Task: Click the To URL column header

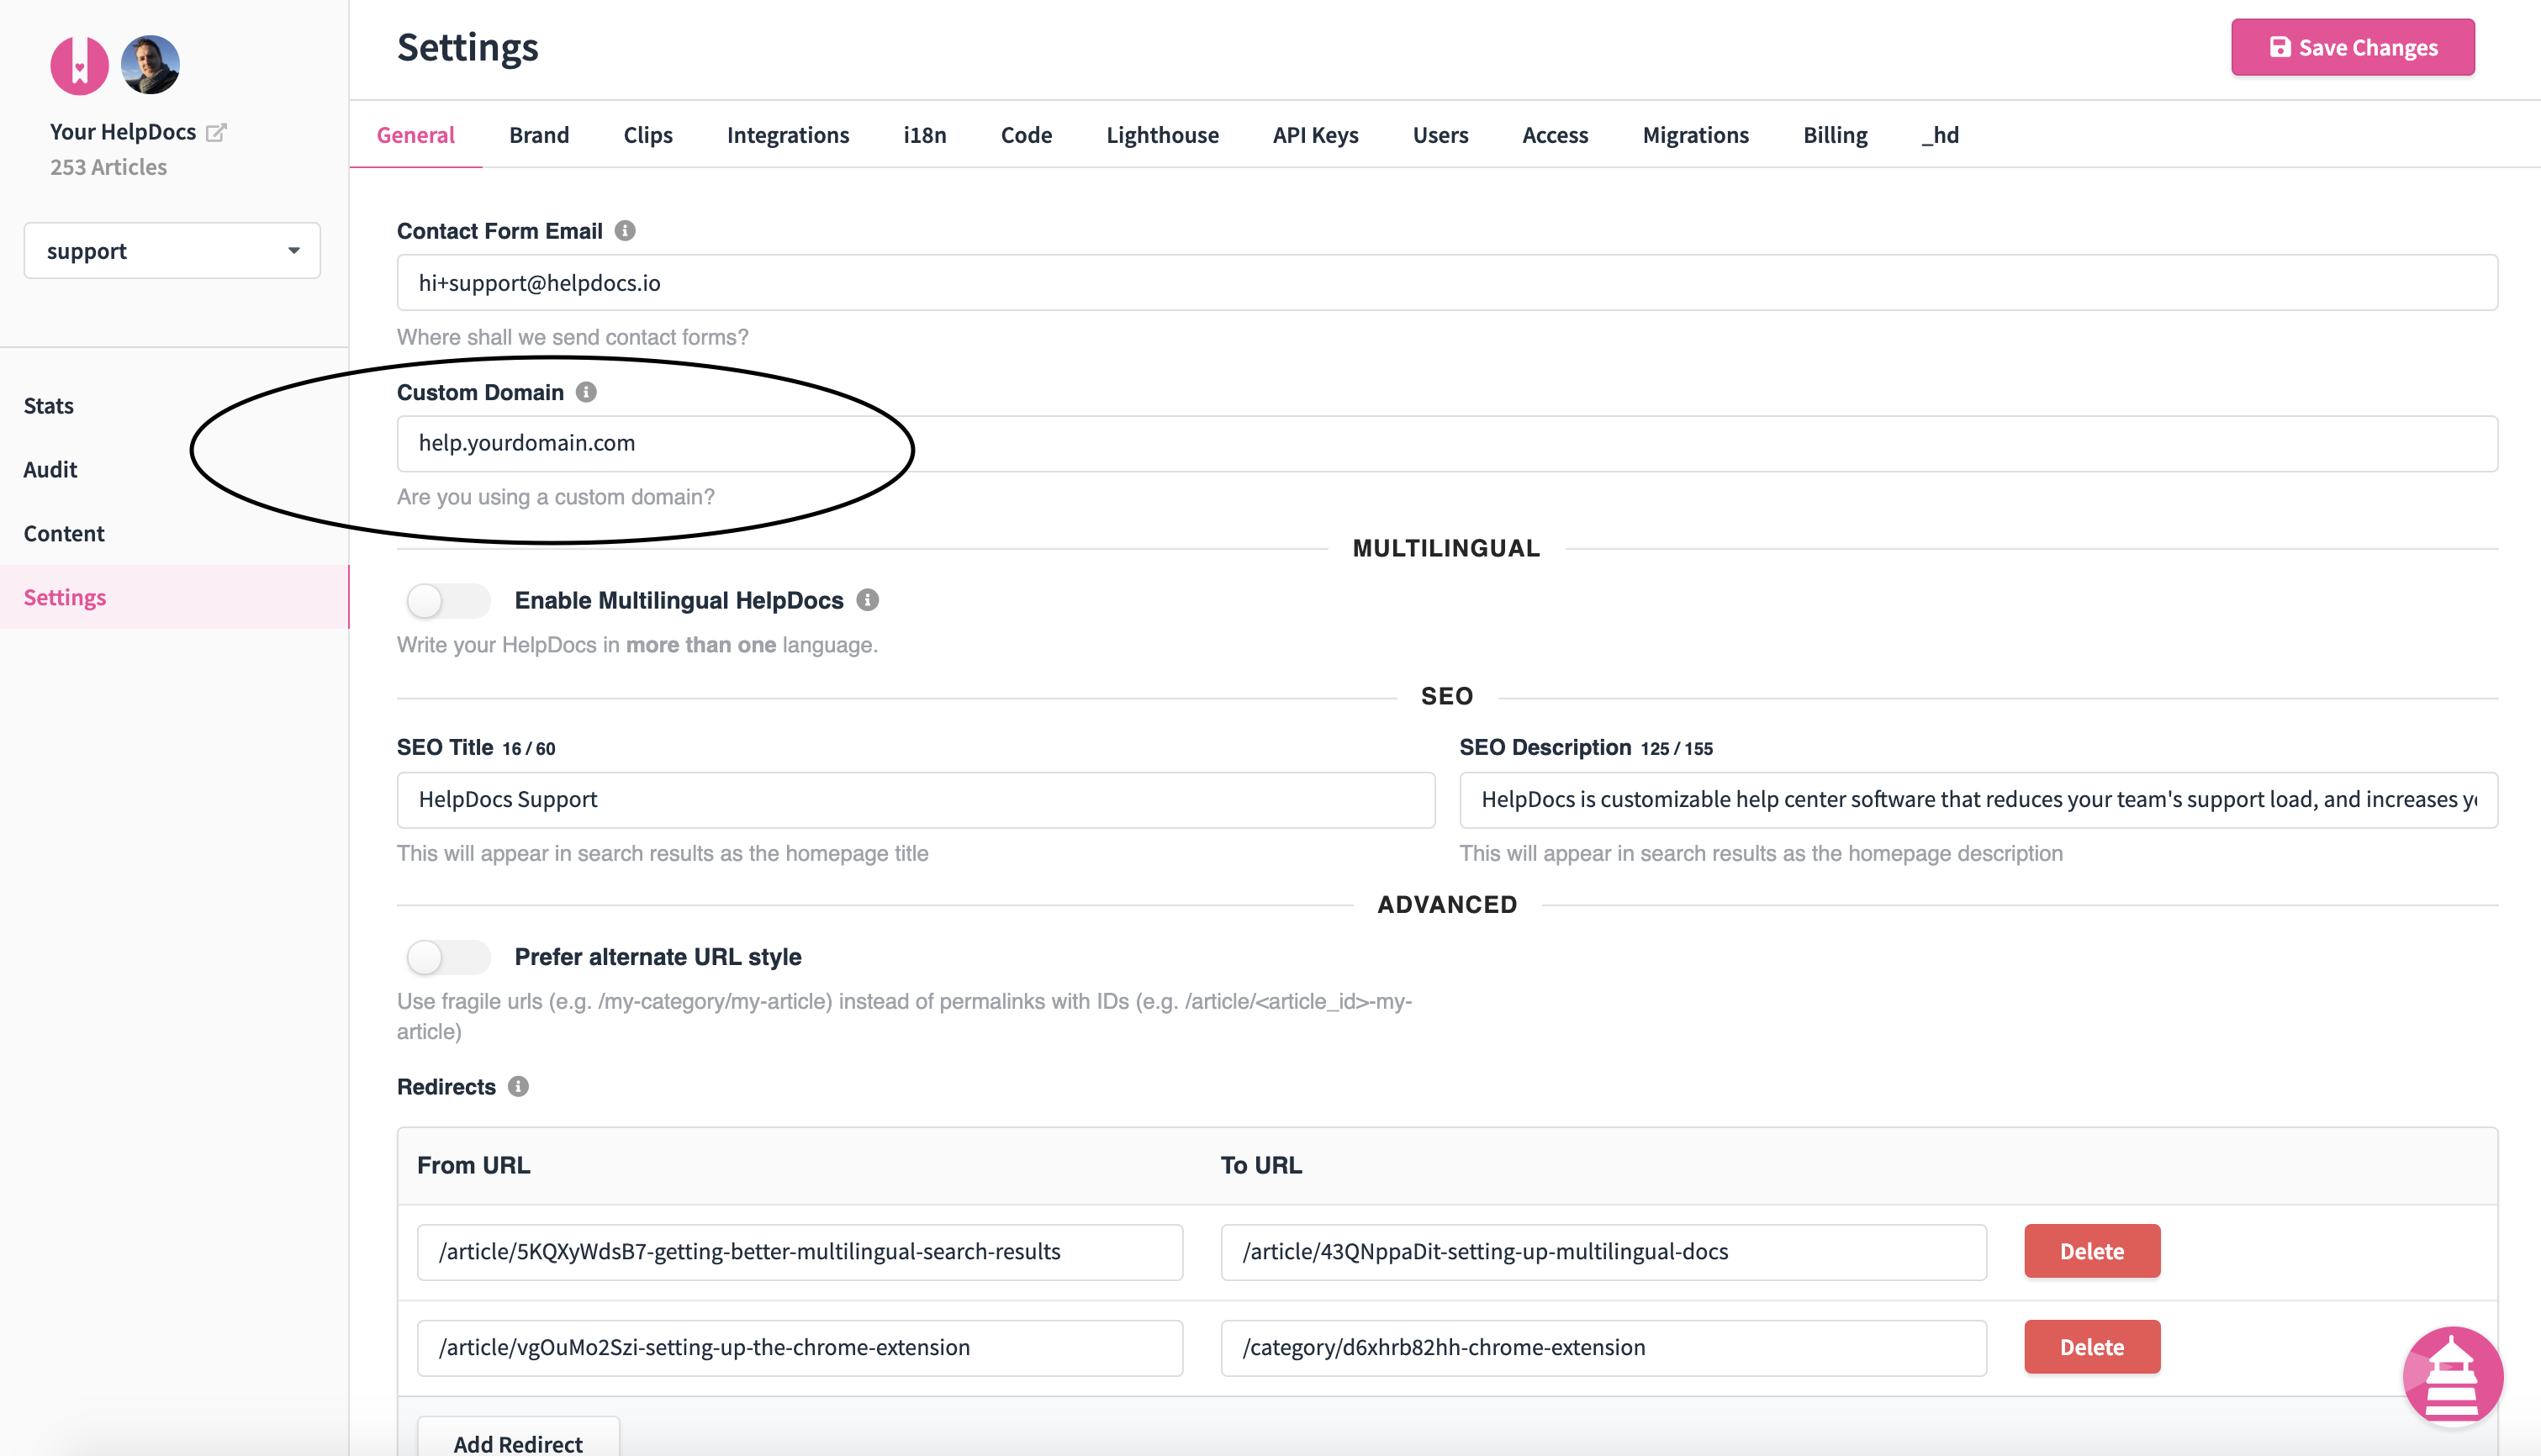Action: [x=1261, y=1165]
